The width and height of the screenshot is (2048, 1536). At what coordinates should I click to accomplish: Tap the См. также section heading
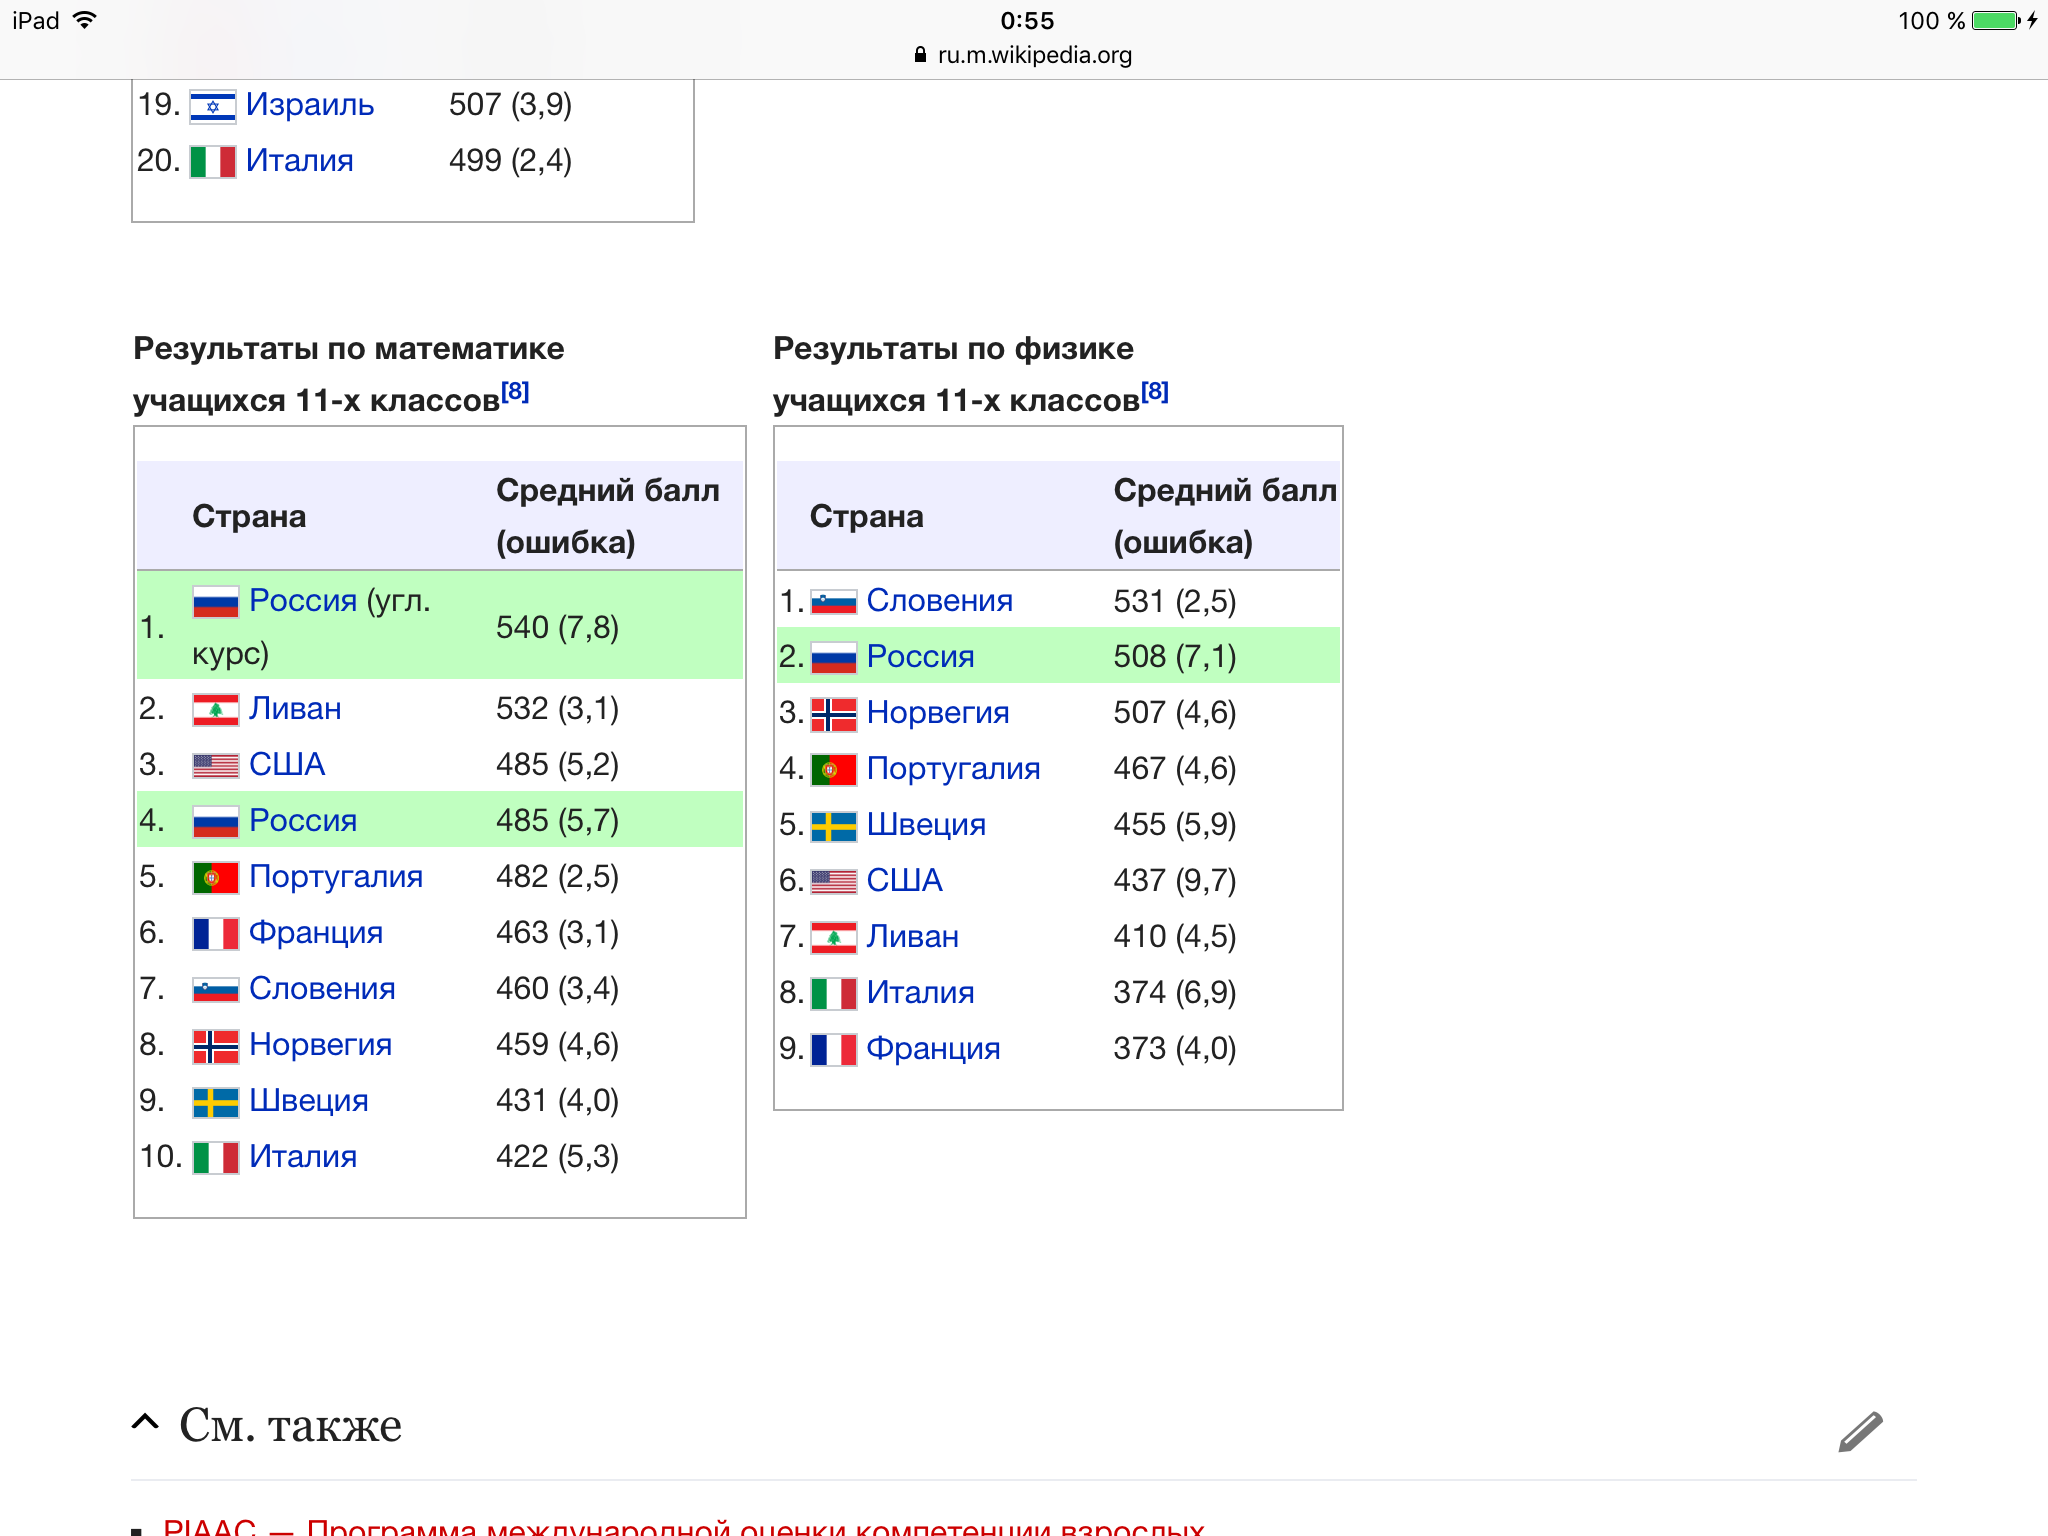point(291,1424)
